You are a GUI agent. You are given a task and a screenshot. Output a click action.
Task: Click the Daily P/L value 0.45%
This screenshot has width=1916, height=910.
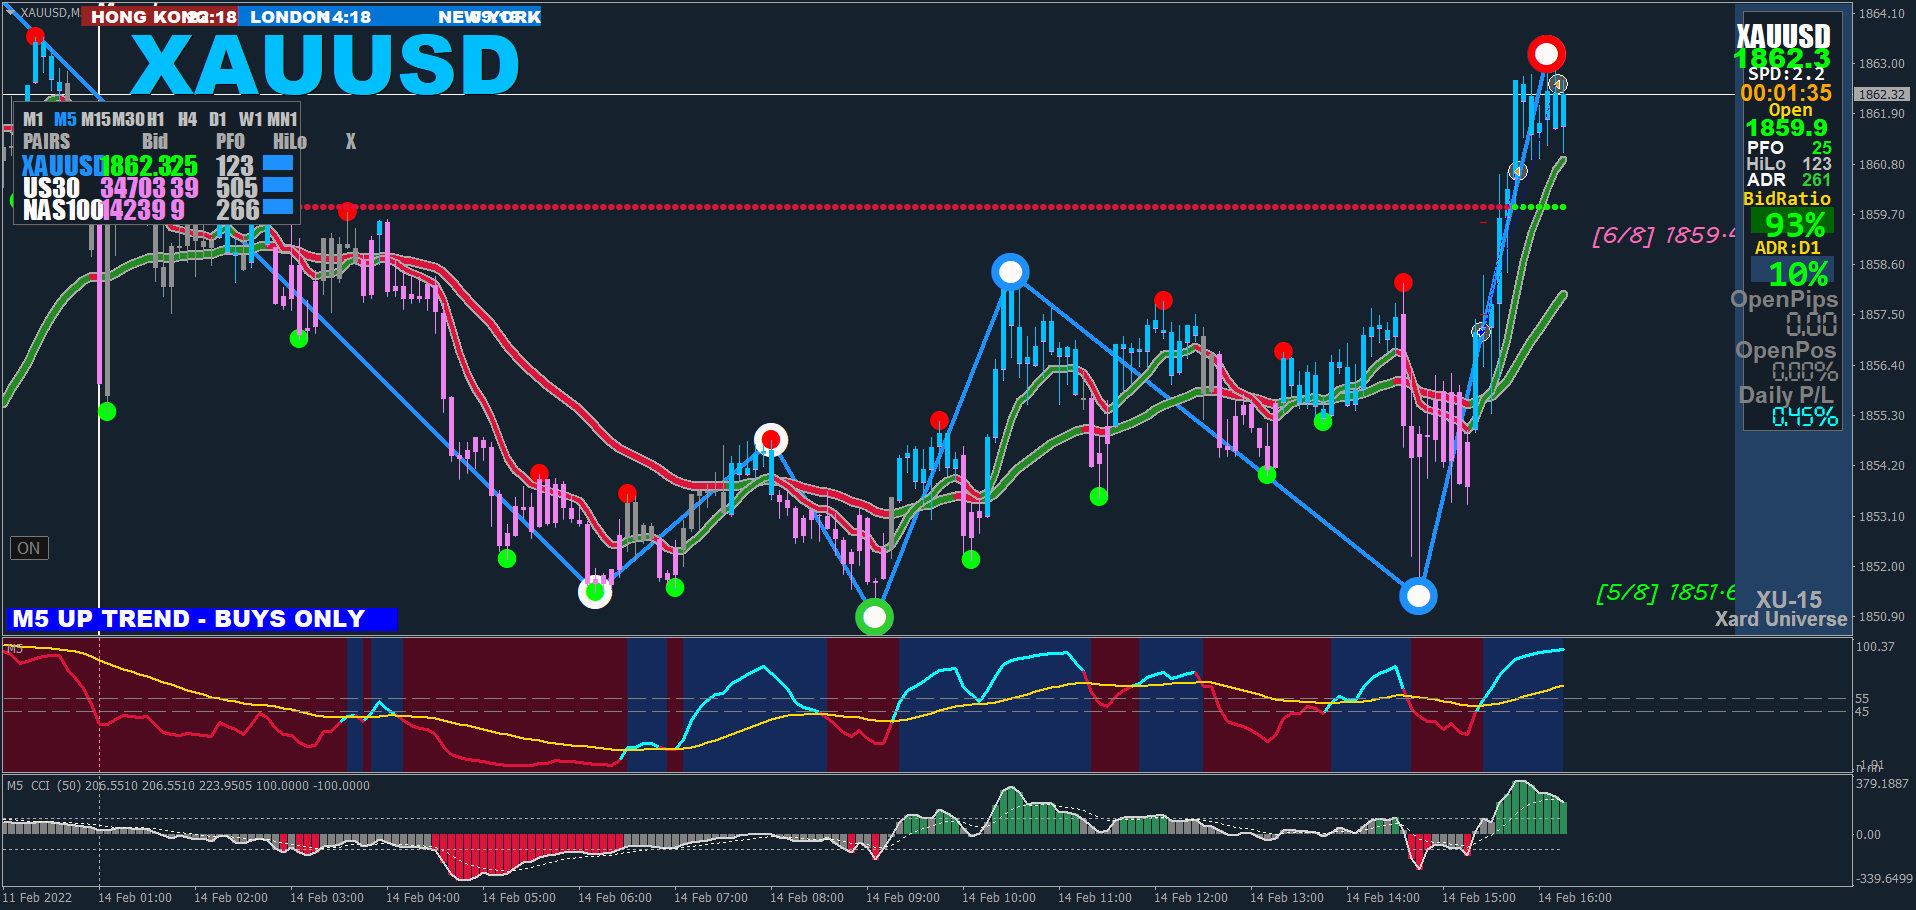1804,416
